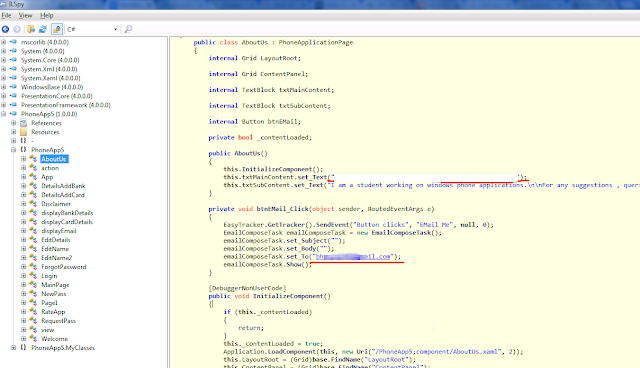Click EmailComposeTask type link in code
640x368 pixels.
253,233
